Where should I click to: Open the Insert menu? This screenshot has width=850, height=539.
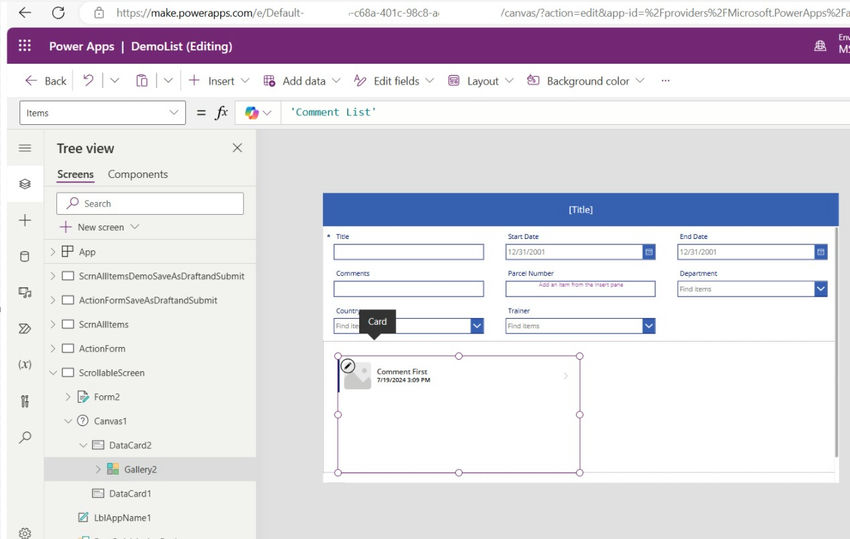pyautogui.click(x=218, y=81)
